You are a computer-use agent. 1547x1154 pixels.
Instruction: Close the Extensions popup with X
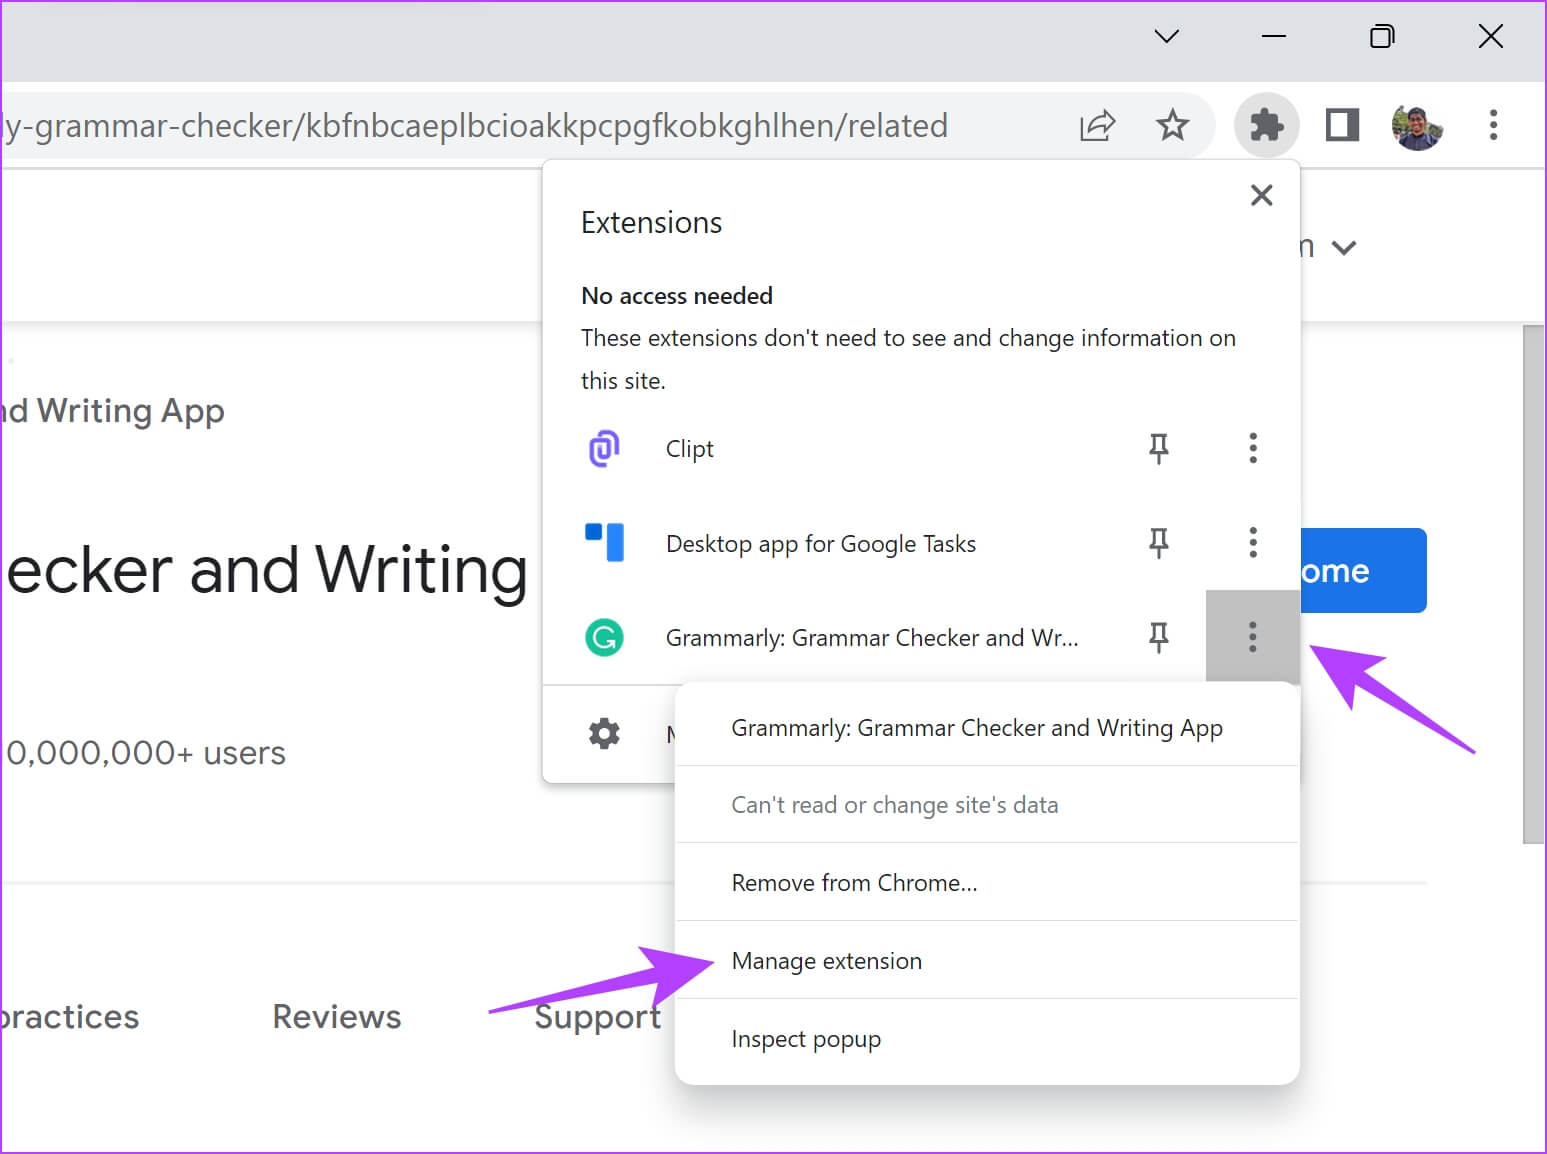tap(1261, 195)
